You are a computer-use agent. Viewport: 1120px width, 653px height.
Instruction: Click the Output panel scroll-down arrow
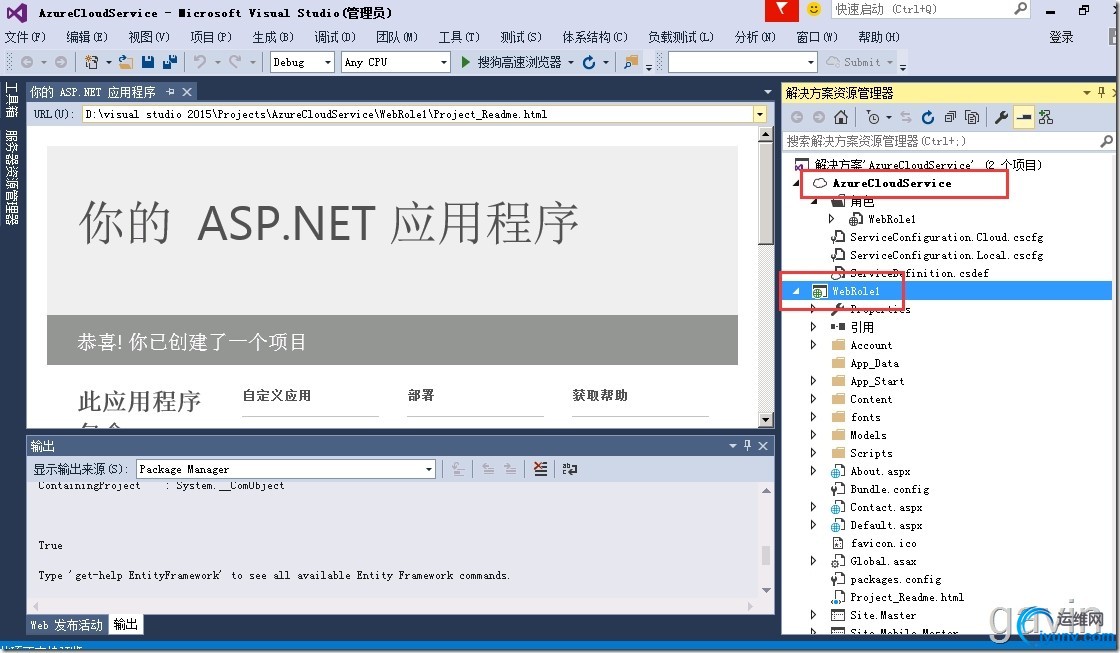(x=766, y=590)
